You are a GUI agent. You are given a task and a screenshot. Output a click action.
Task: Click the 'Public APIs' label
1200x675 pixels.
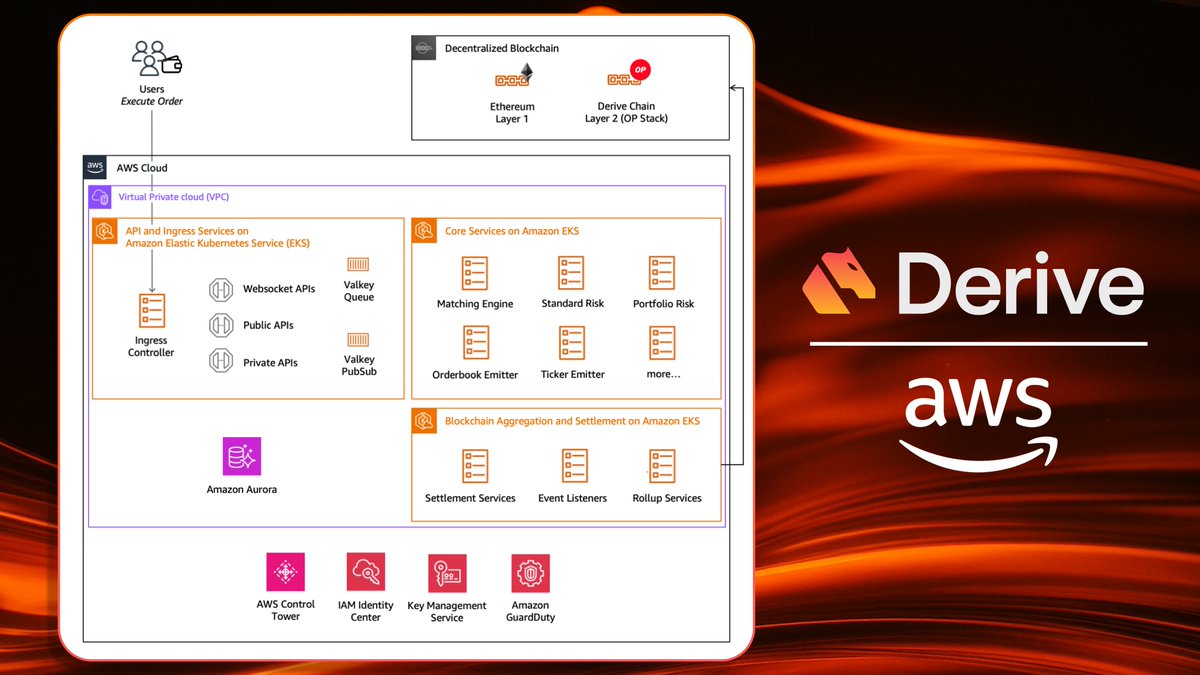pos(268,325)
